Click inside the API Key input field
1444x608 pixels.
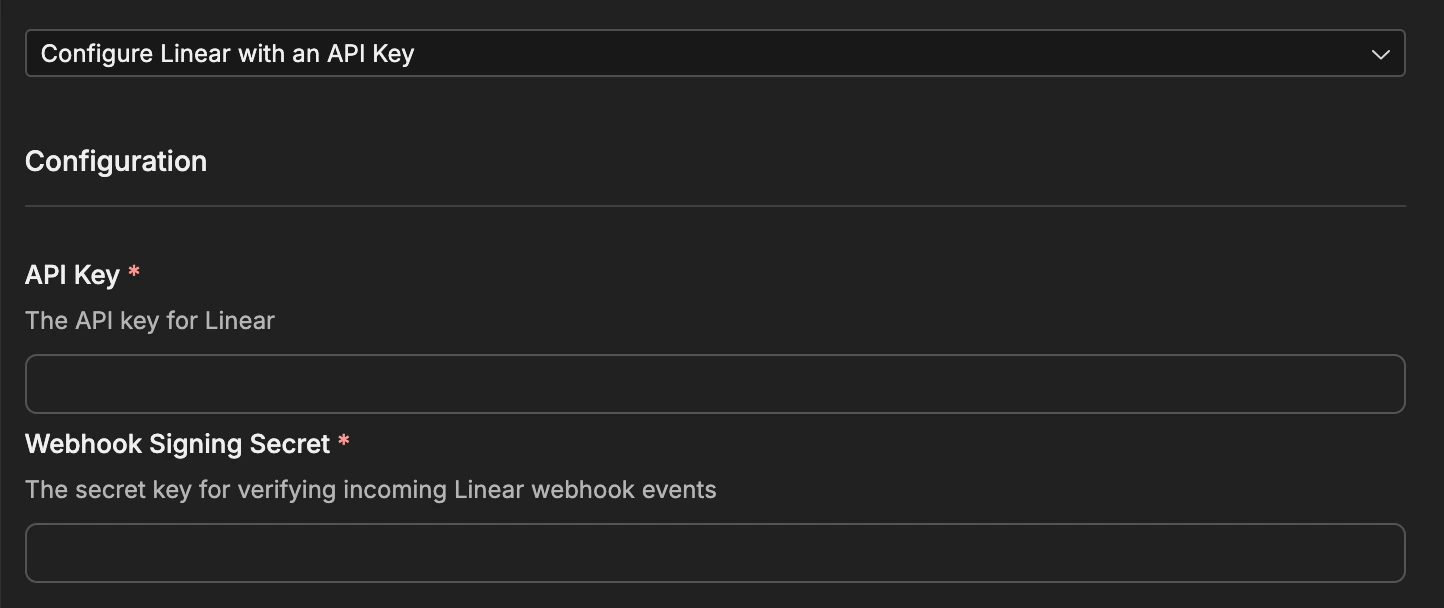pyautogui.click(x=716, y=384)
